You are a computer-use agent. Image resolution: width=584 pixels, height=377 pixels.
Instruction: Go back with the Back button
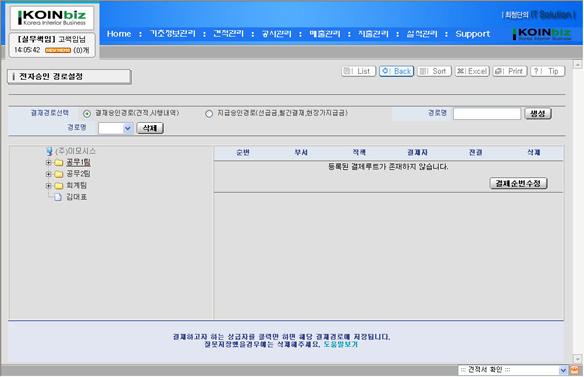397,71
